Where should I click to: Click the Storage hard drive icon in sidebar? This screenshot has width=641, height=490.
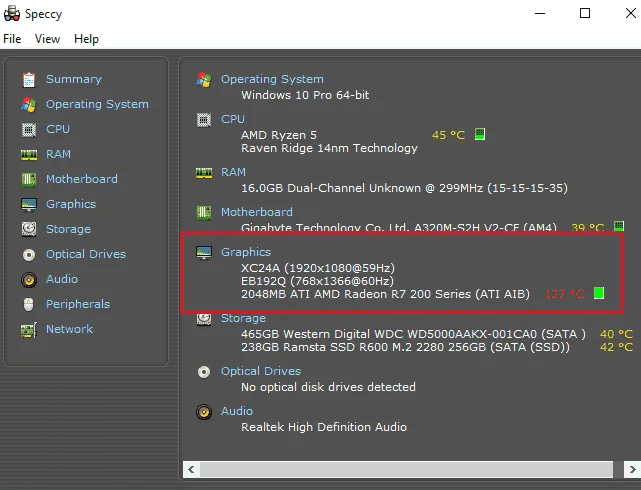29,229
